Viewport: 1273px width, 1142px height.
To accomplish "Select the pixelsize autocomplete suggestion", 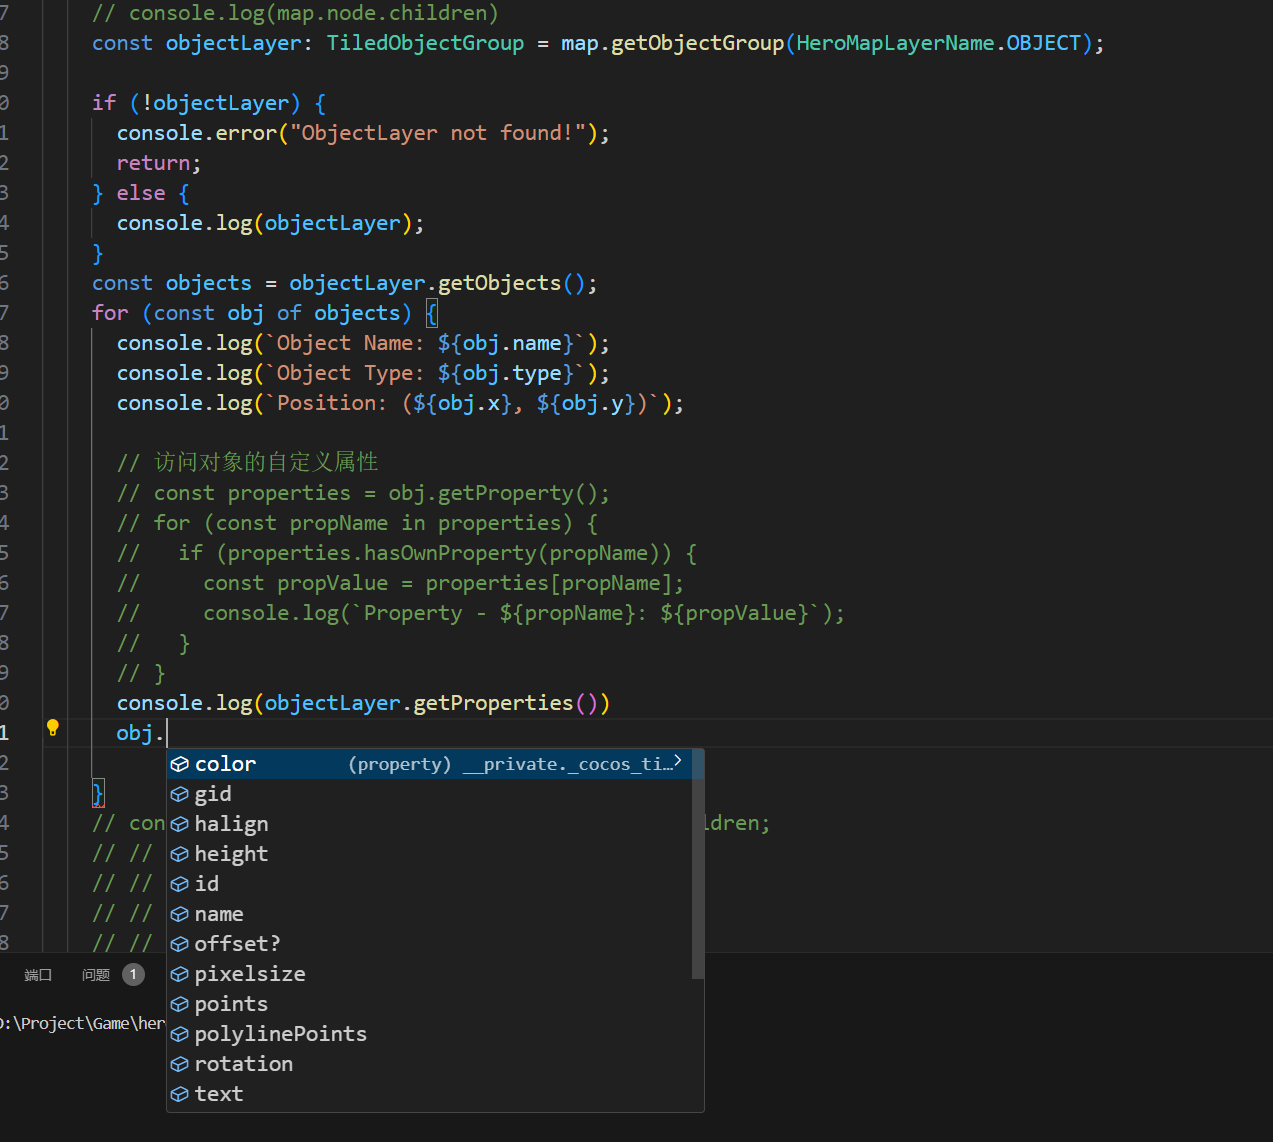I will [429, 974].
